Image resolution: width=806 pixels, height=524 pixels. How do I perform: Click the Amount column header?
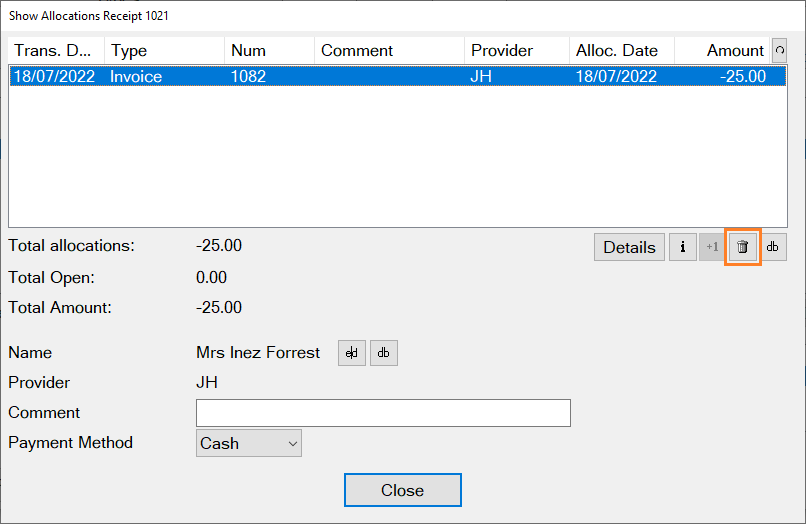click(722, 50)
